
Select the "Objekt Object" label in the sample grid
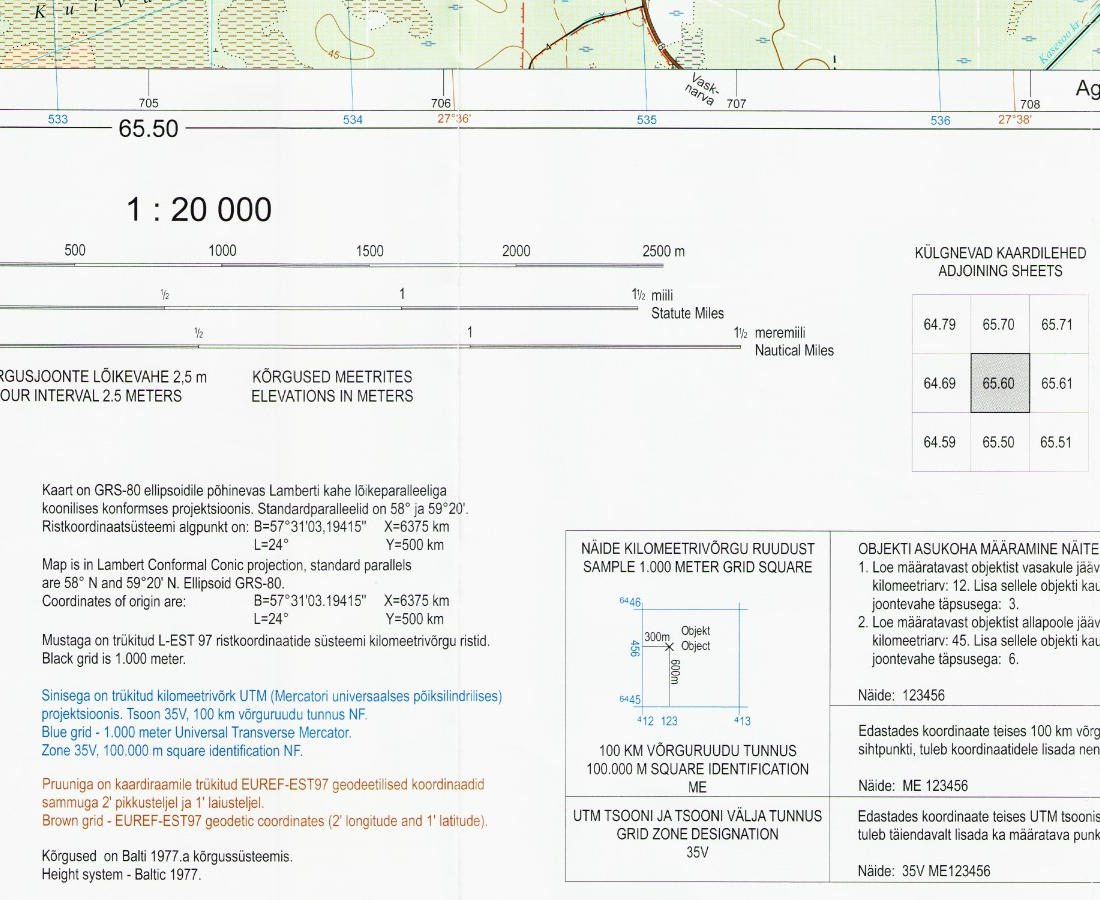(x=696, y=638)
